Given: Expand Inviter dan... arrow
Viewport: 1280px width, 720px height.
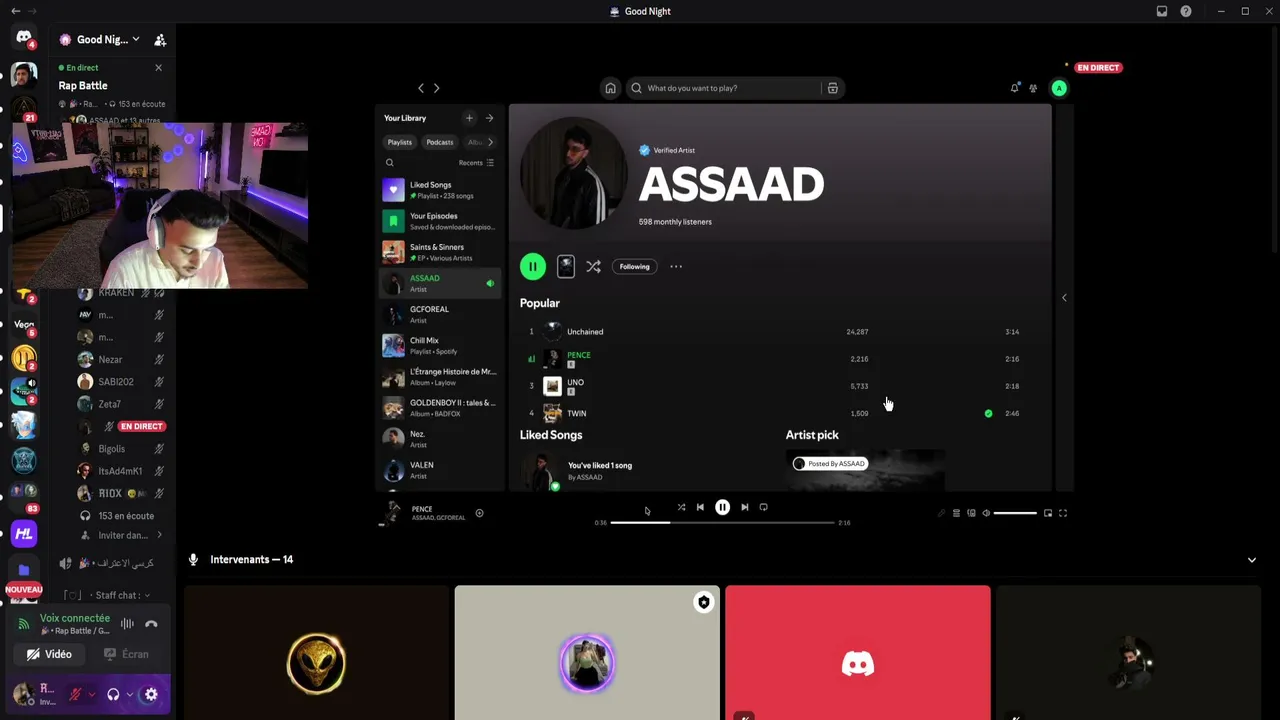Looking at the screenshot, I should click(x=158, y=535).
